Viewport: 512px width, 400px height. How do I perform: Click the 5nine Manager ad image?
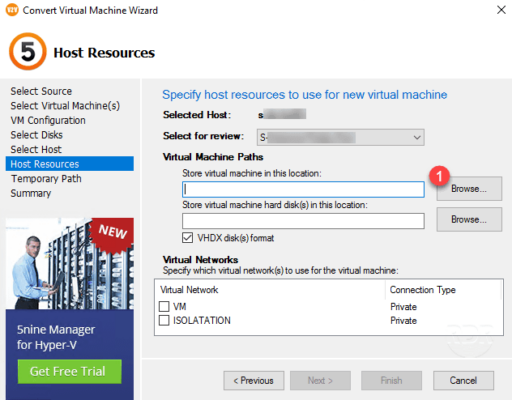(70, 263)
